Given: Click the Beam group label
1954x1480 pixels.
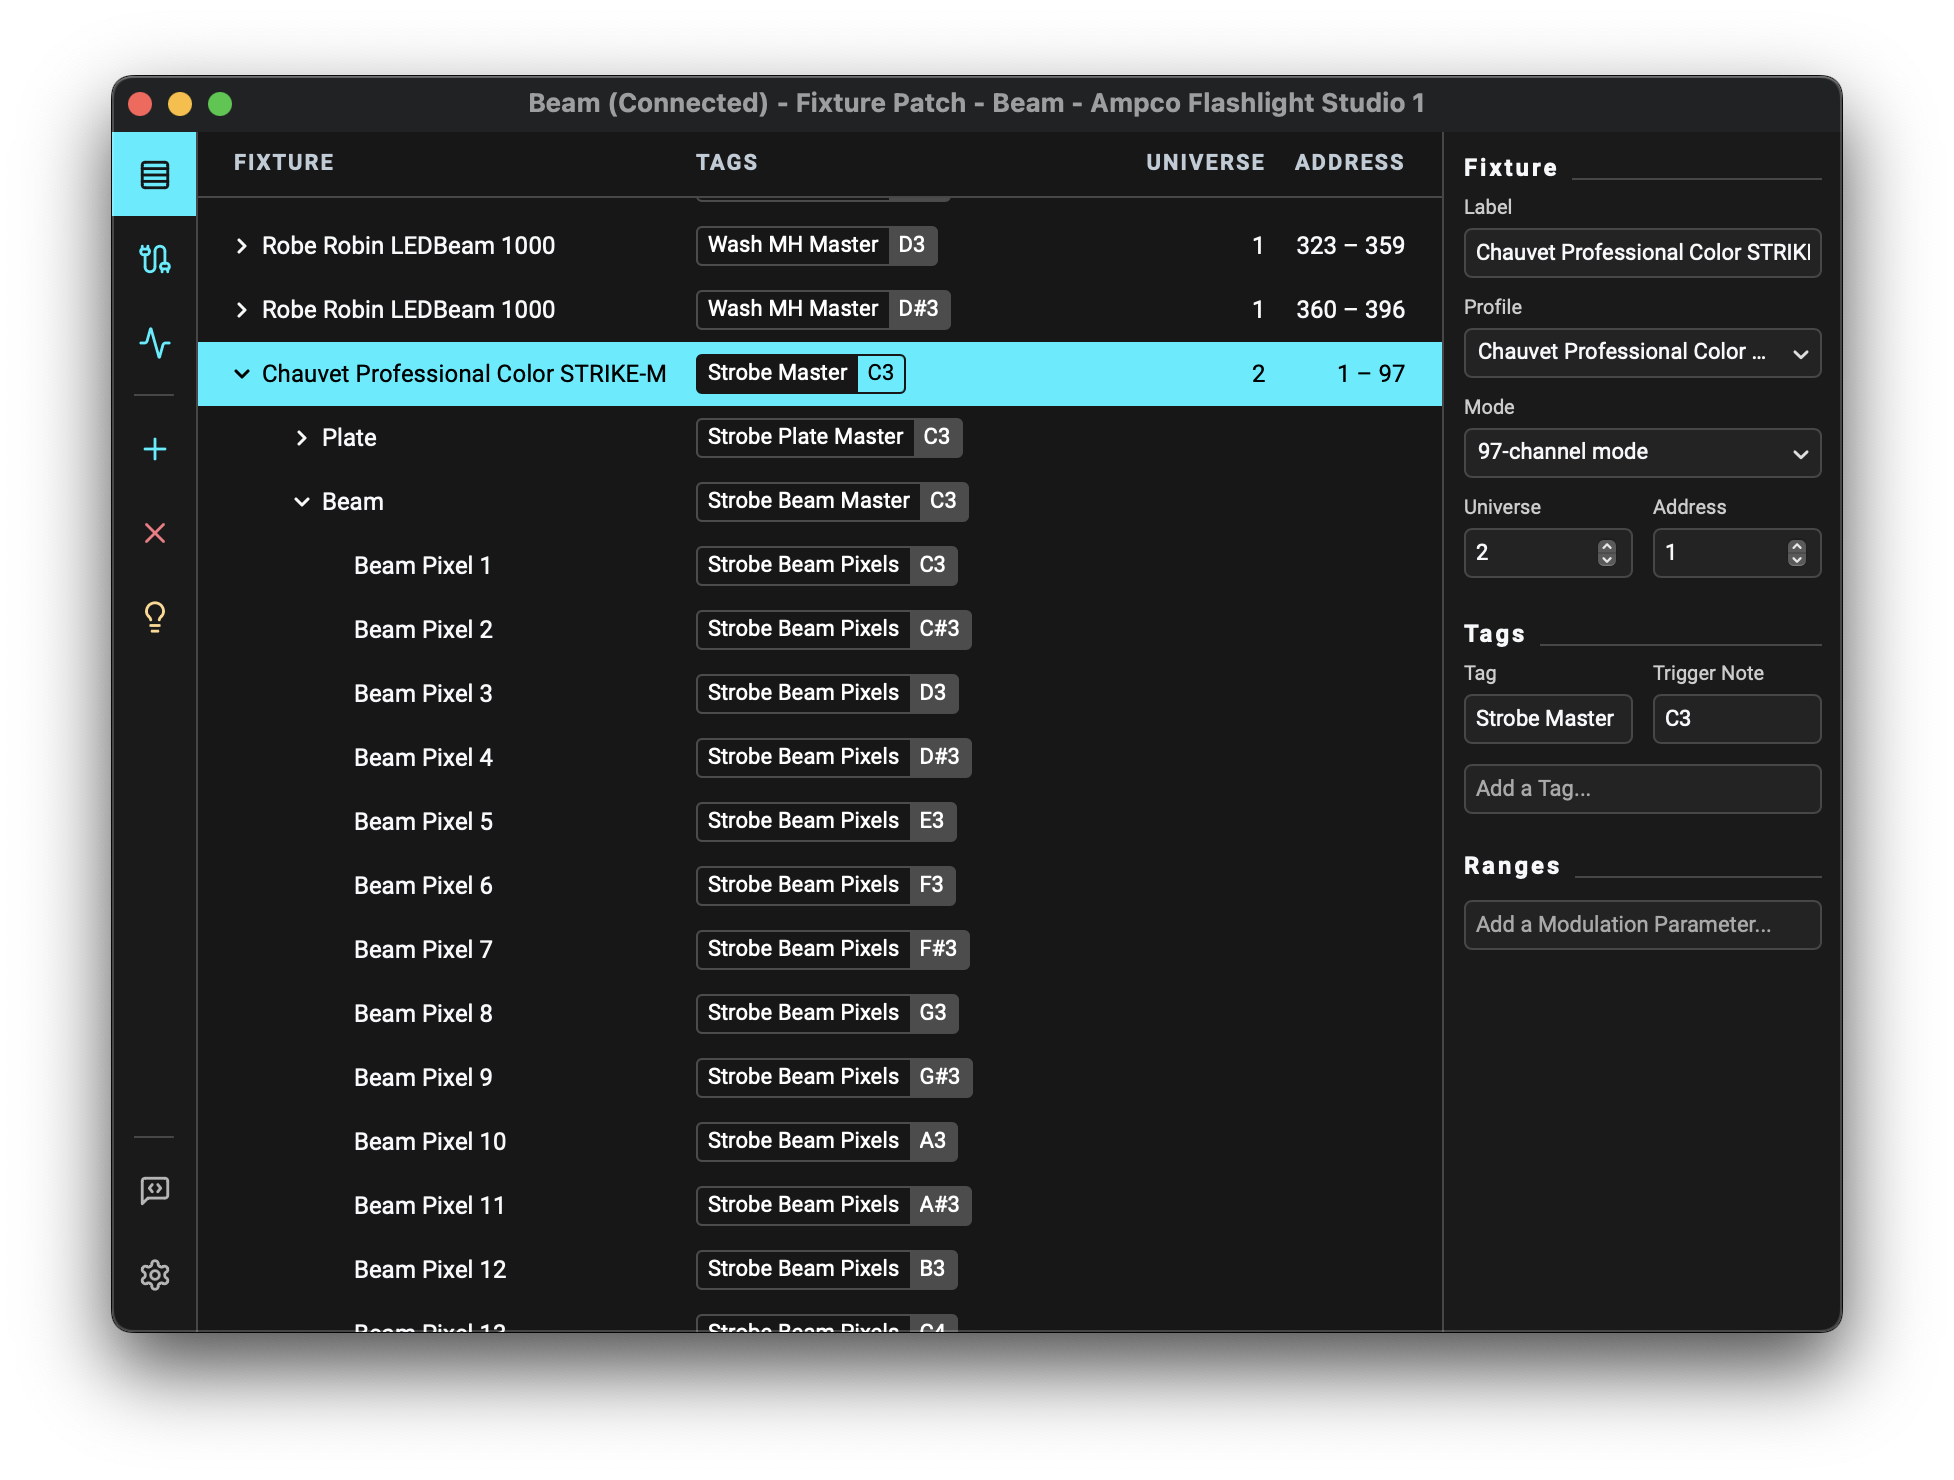Looking at the screenshot, I should point(353,502).
